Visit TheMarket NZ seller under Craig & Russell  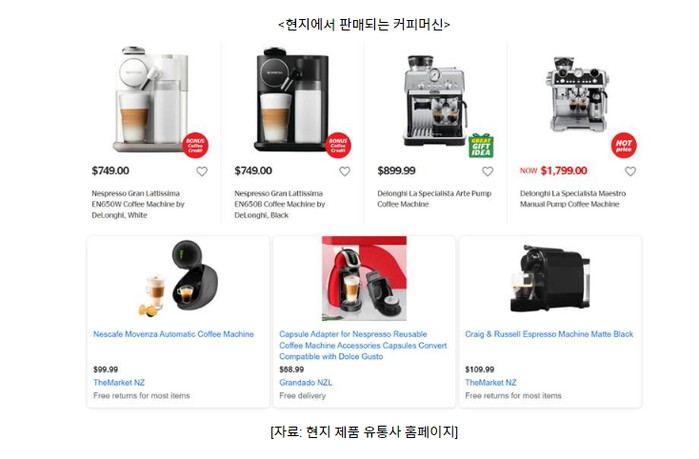pos(491,382)
